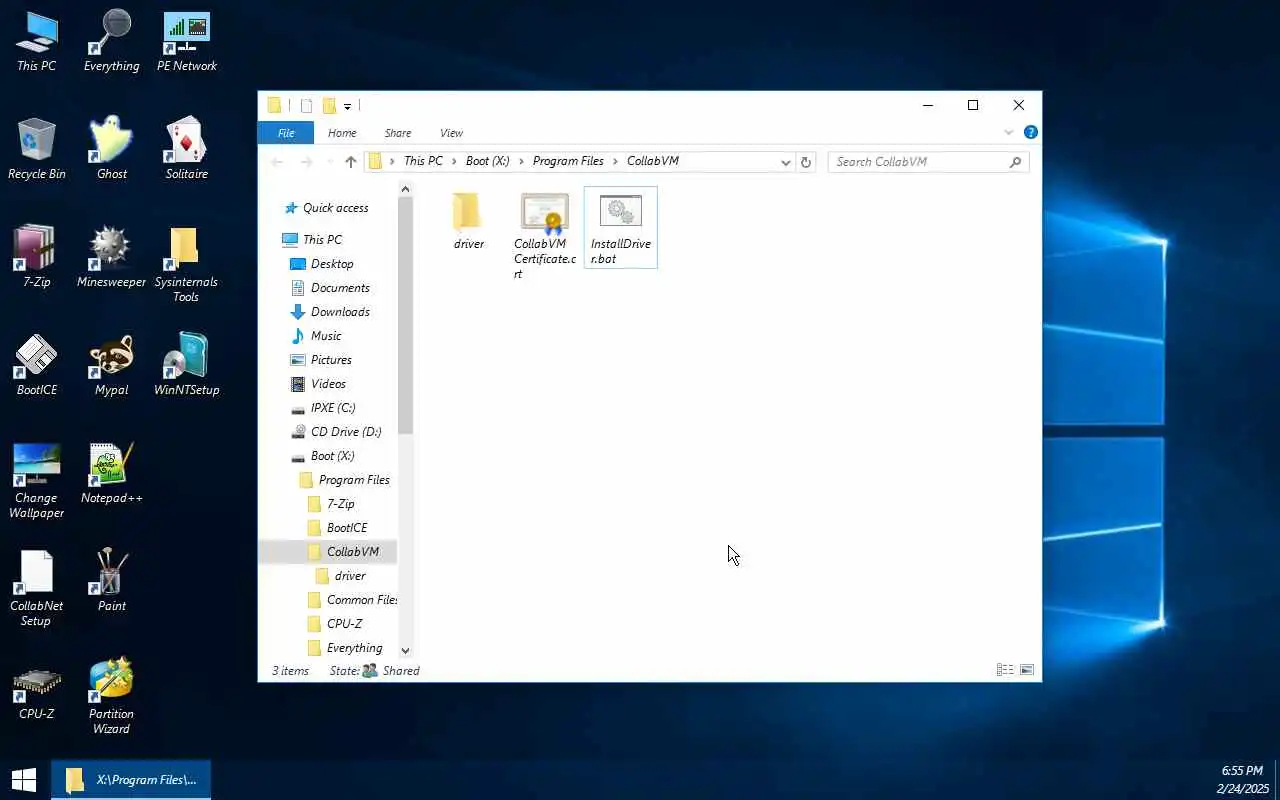The height and width of the screenshot is (800, 1280).
Task: Select Common Files folder in tree
Action: tap(352, 600)
